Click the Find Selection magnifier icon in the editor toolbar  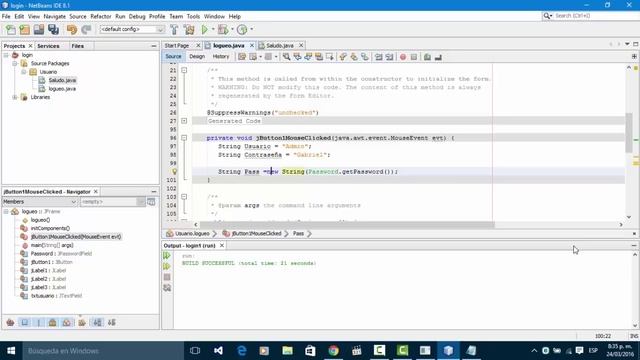pos(287,57)
